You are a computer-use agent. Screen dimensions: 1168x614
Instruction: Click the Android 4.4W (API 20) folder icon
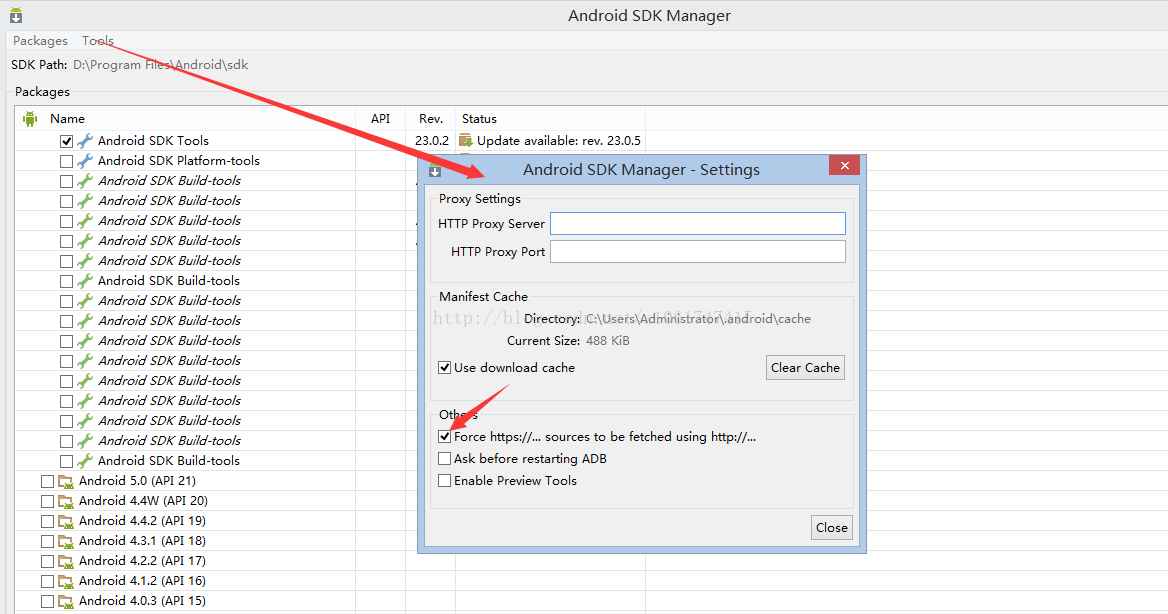tap(66, 501)
